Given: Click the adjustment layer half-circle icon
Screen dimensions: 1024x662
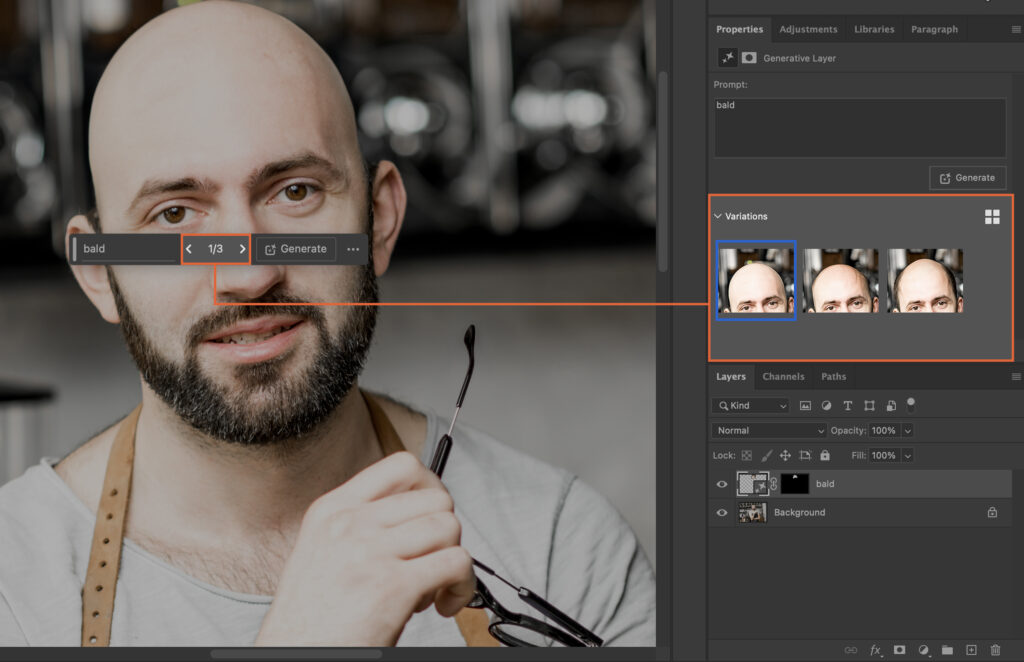Looking at the screenshot, I should (x=924, y=649).
